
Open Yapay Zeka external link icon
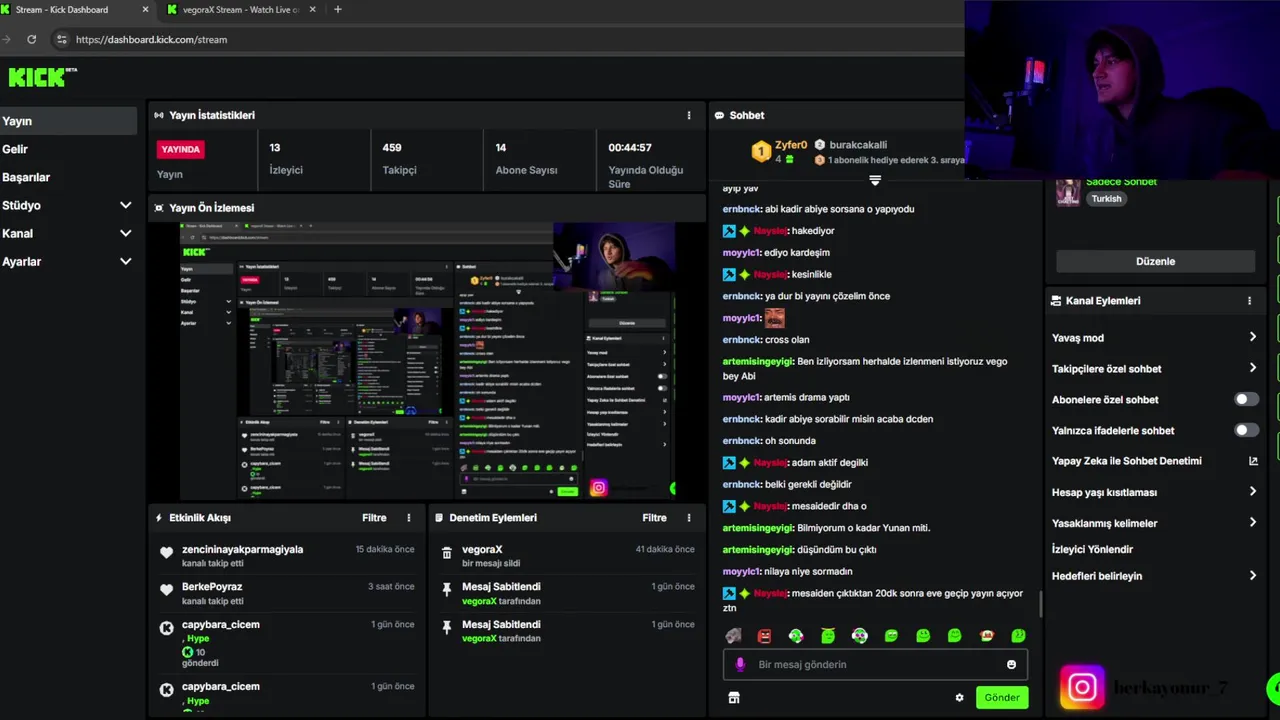tap(1253, 461)
